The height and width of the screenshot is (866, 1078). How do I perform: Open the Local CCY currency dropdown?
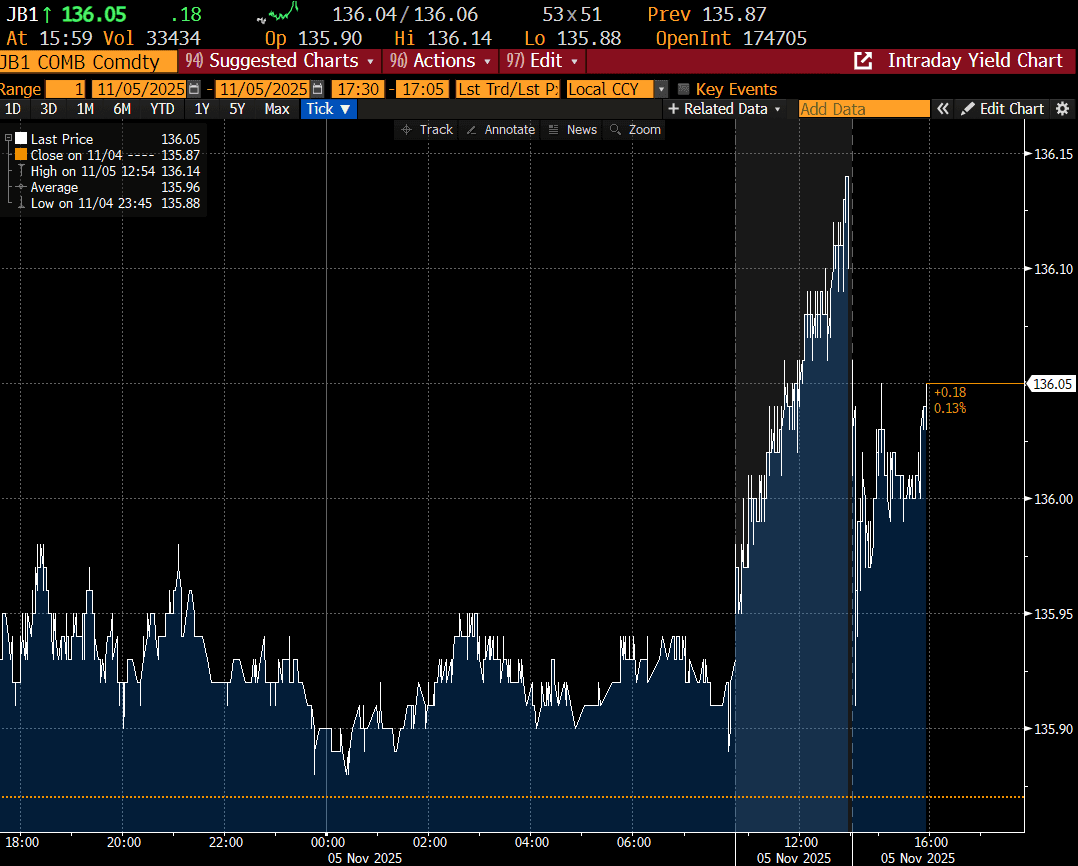click(661, 89)
